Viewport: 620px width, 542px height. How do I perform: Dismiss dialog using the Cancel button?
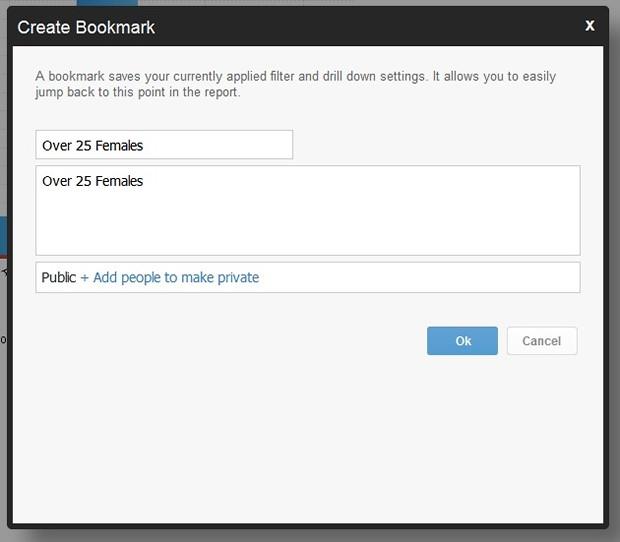tap(542, 341)
